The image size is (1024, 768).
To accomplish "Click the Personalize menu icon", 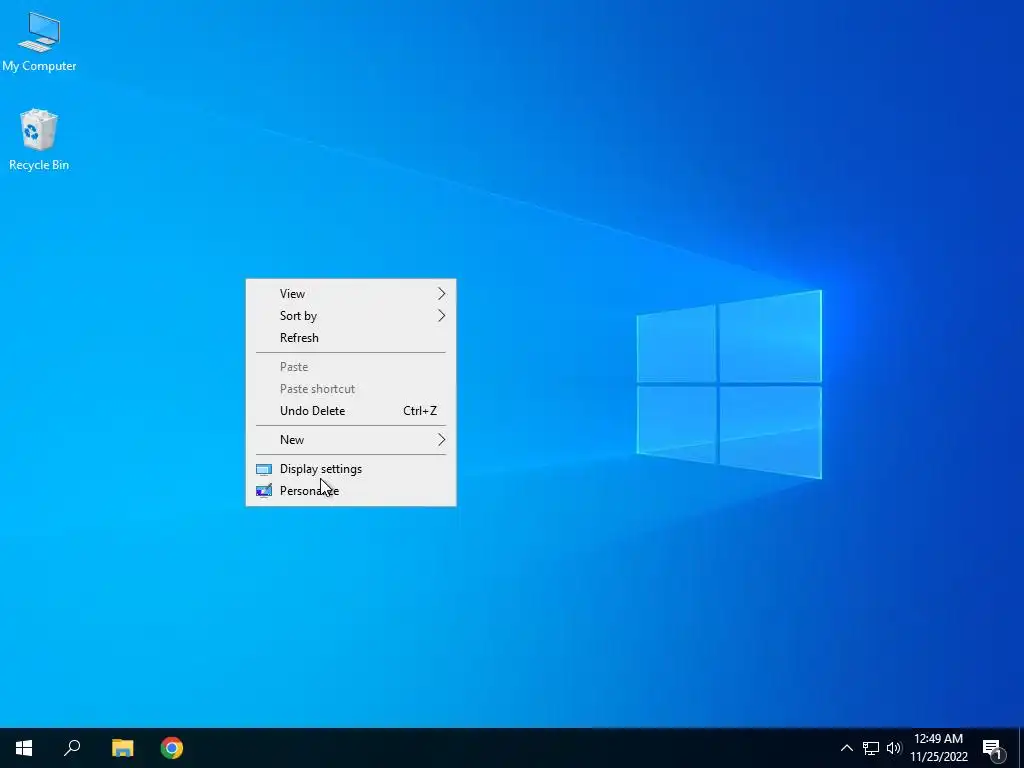I will click(x=264, y=491).
